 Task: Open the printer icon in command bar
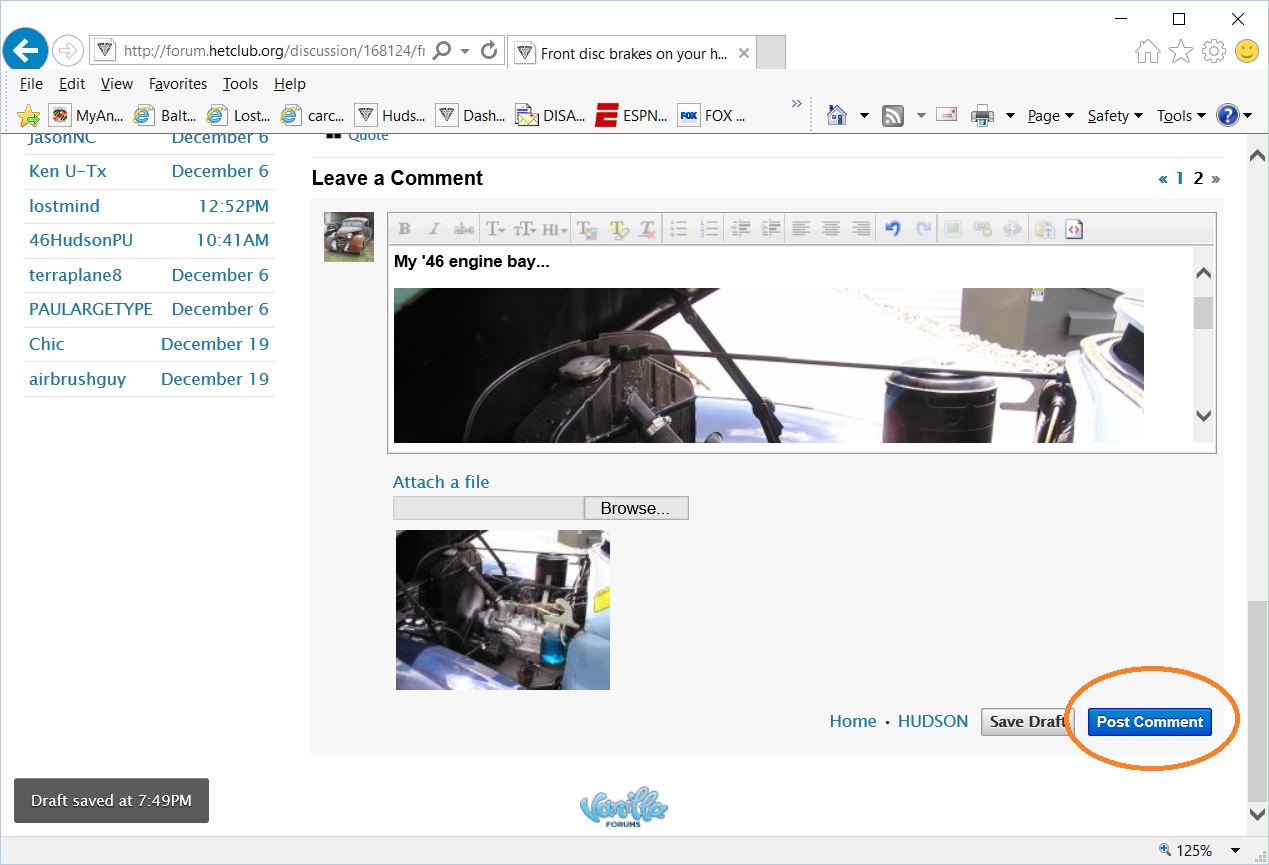coord(983,116)
